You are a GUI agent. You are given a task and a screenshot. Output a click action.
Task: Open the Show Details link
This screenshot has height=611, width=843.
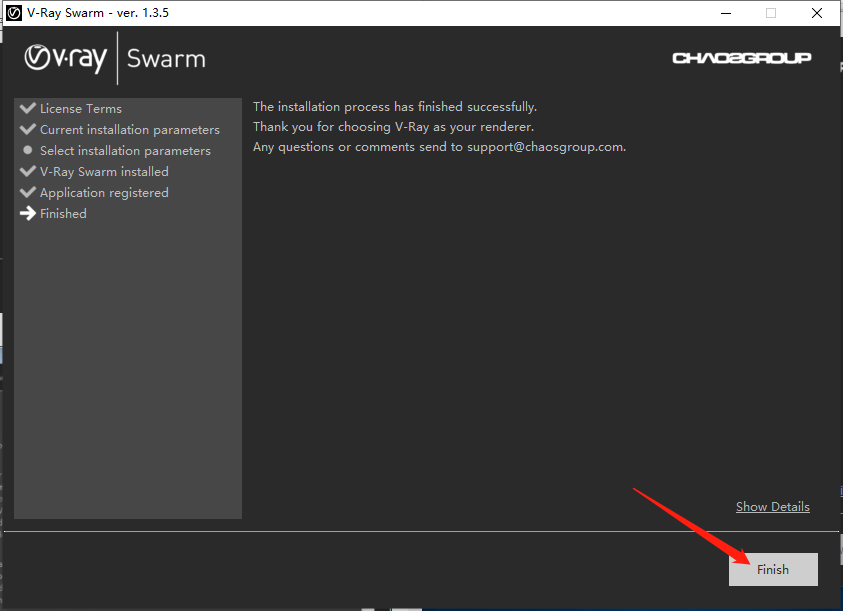click(x=773, y=507)
